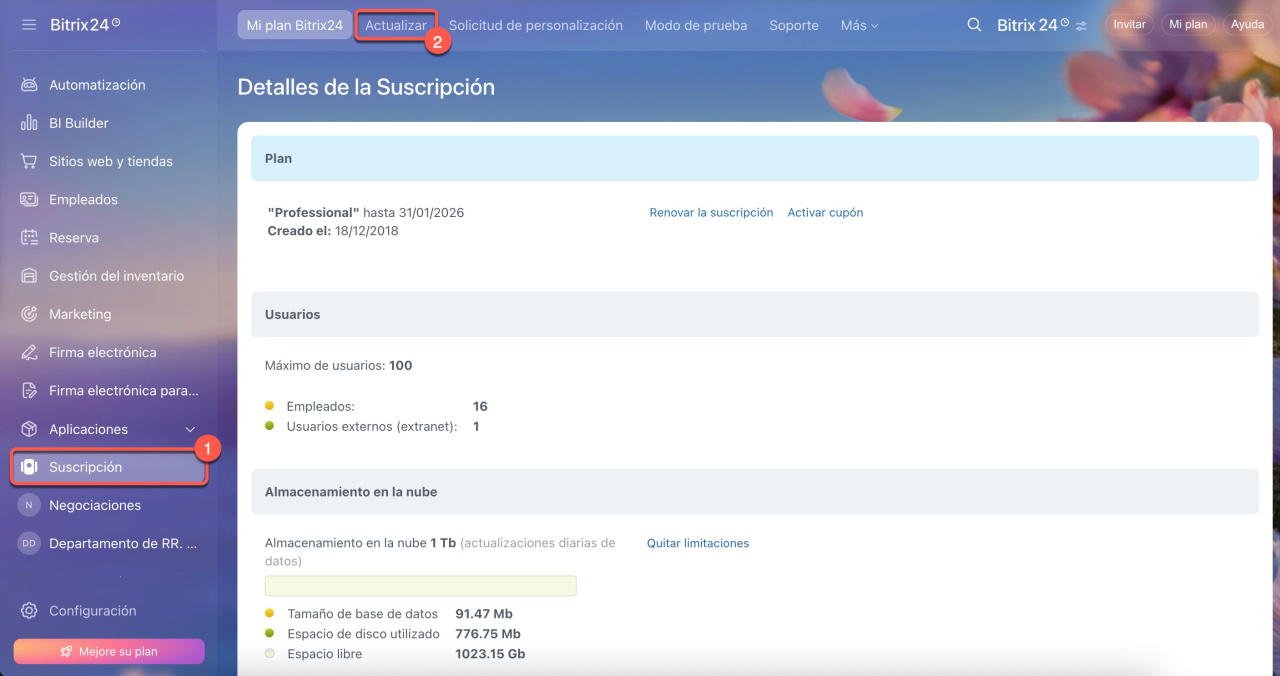Click the Gestión del inventario icon
The image size is (1280, 676).
pos(29,276)
